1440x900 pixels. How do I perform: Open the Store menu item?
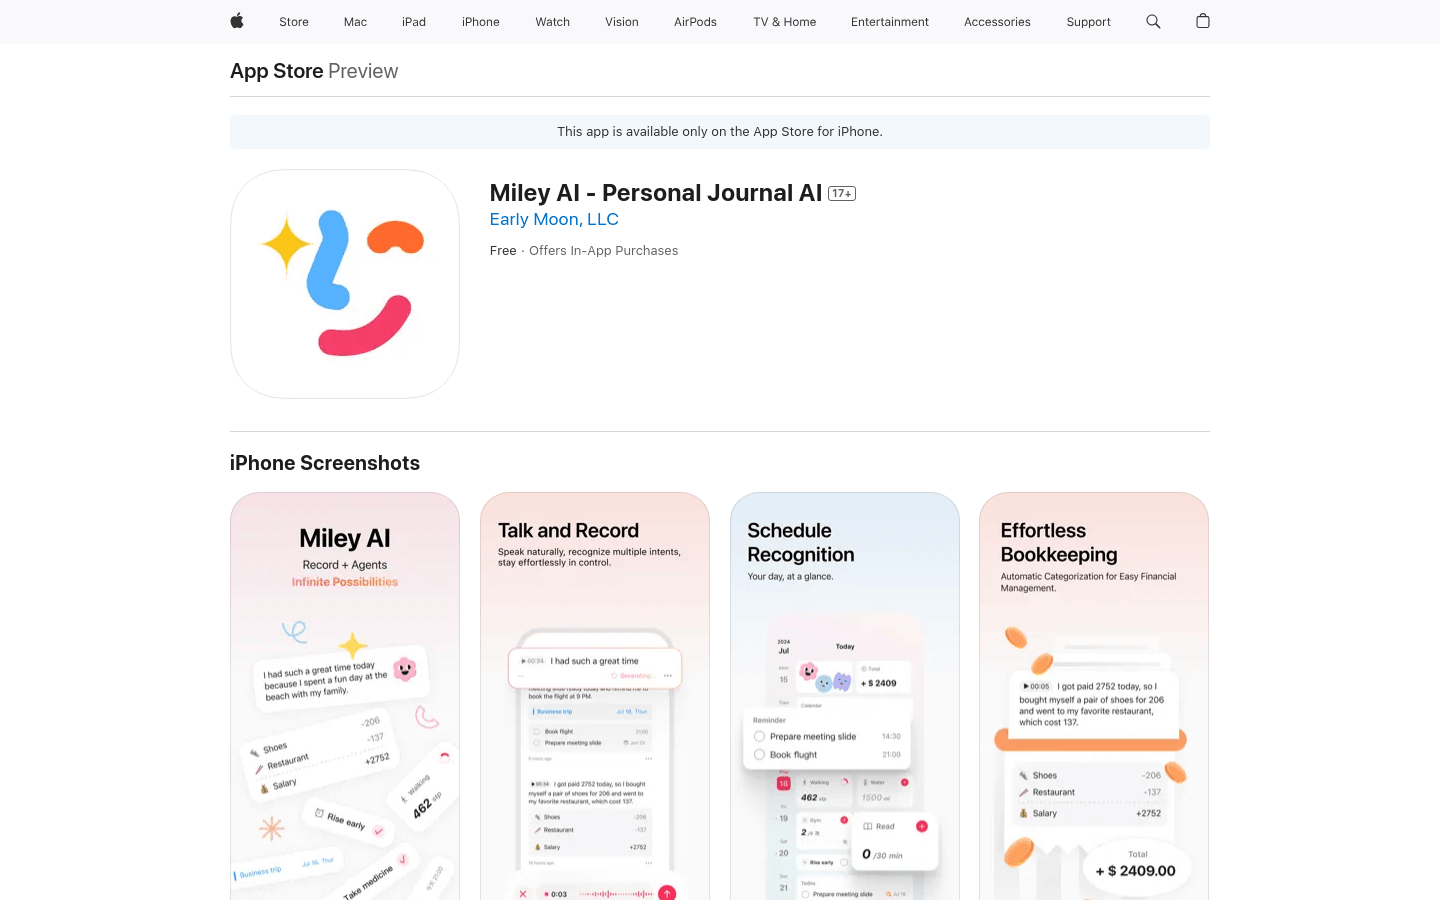294,22
